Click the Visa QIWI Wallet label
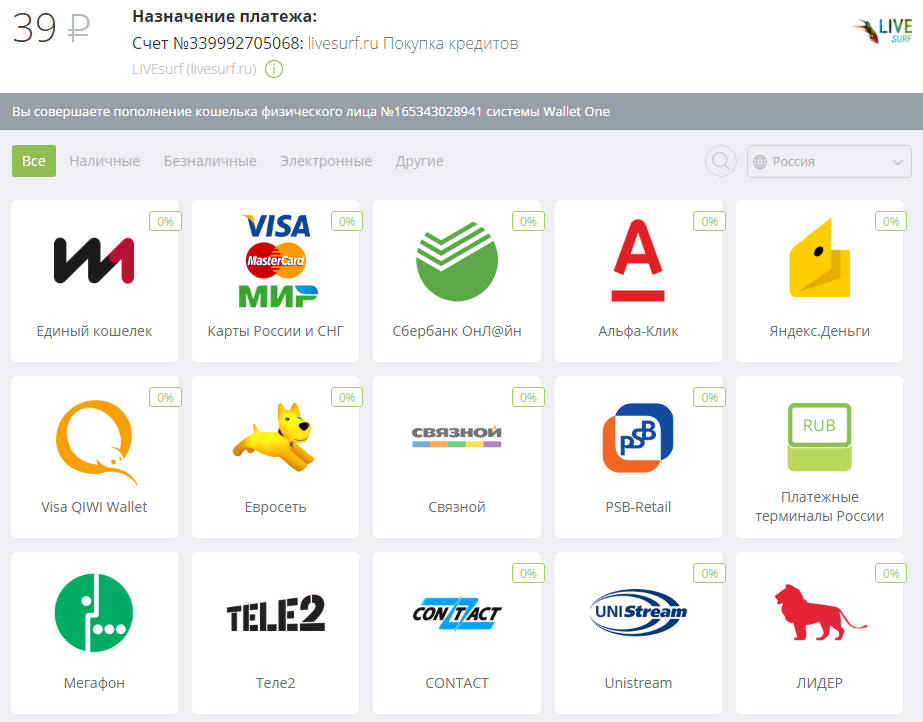 pos(94,507)
